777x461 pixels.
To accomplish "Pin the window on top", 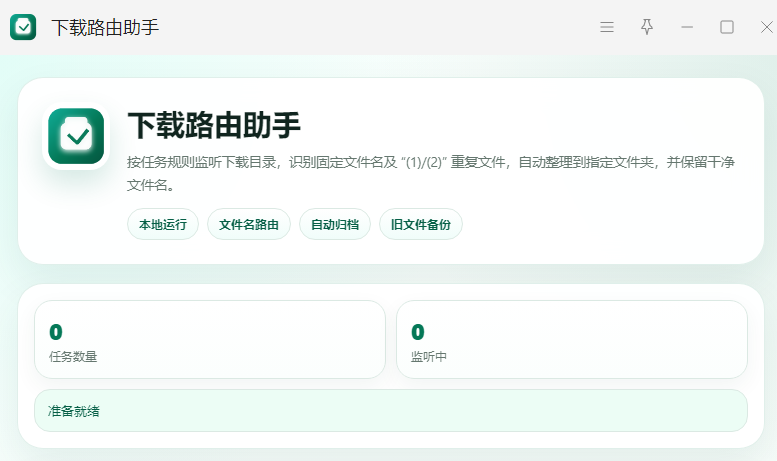I will pyautogui.click(x=647, y=27).
